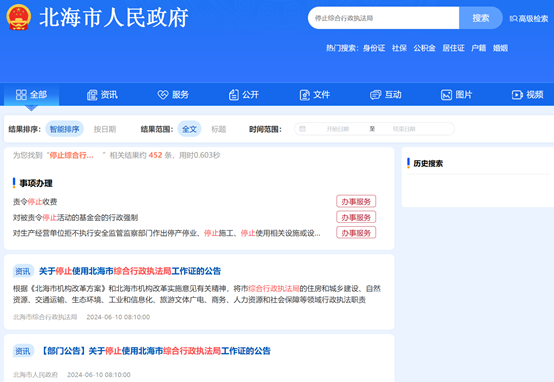Image resolution: width=554 pixels, height=382 pixels.
Task: Open 对生产经营单位拒不执行 item
Action: click(167, 233)
